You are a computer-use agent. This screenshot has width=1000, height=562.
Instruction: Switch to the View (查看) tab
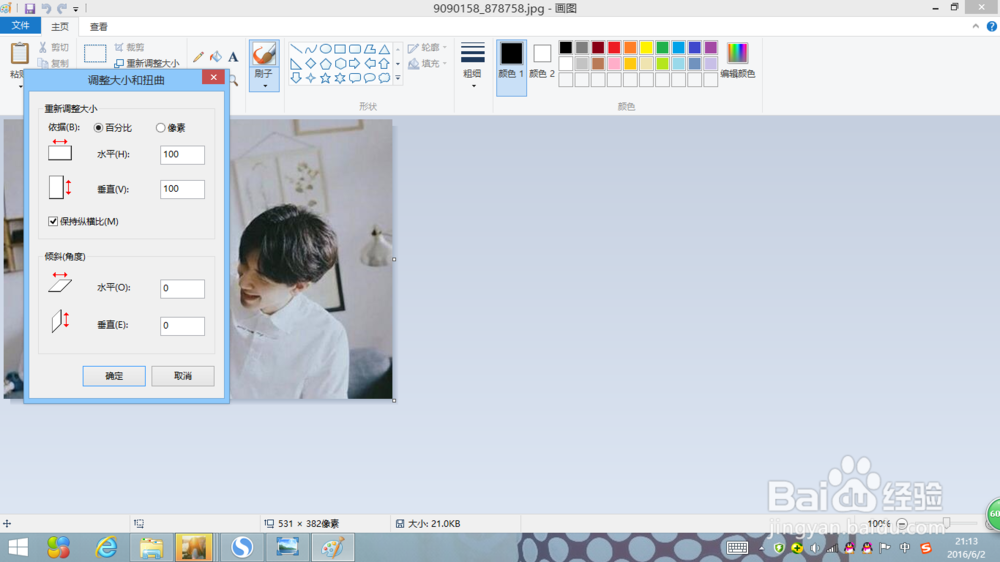pyautogui.click(x=98, y=26)
